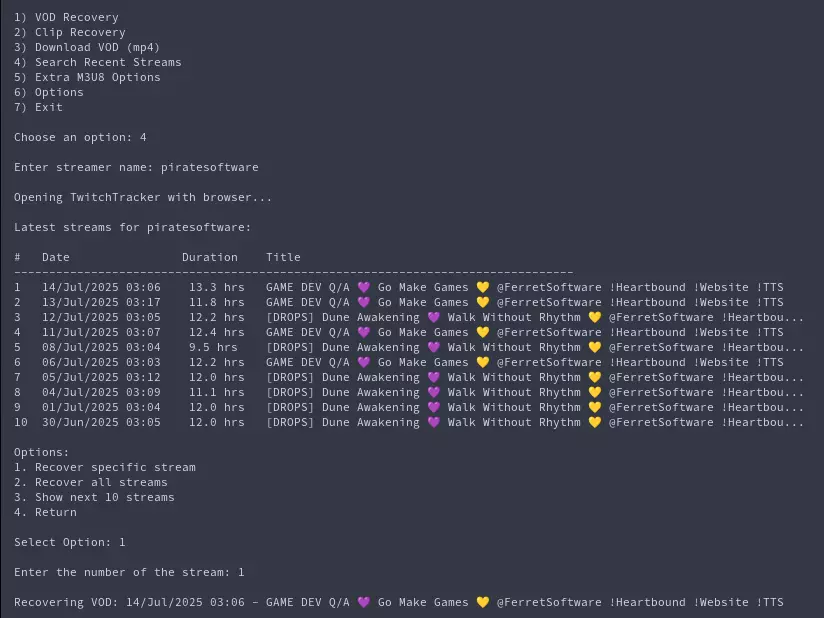The width and height of the screenshot is (824, 618).
Task: Click '3. Show next 10 streams' line
Action: click(94, 498)
